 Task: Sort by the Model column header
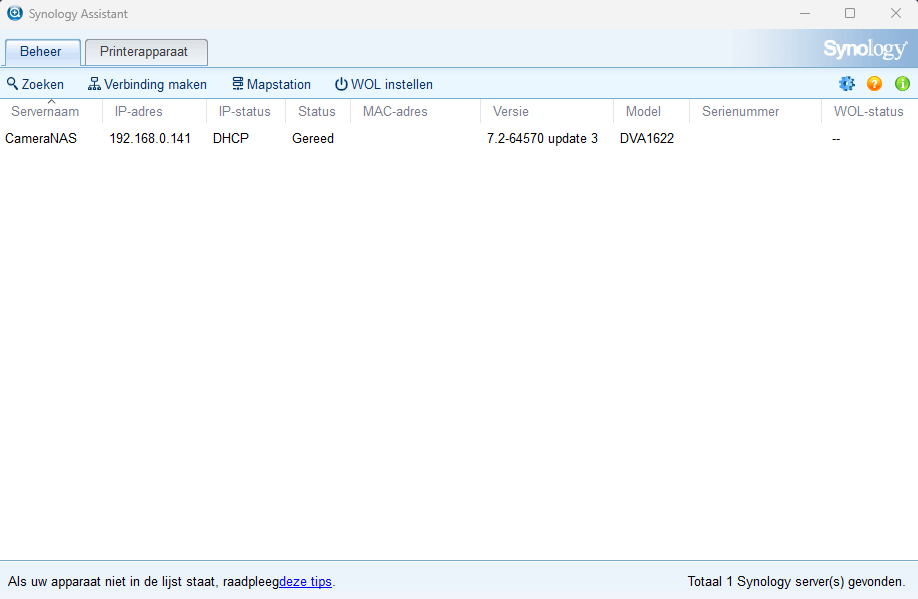click(651, 111)
